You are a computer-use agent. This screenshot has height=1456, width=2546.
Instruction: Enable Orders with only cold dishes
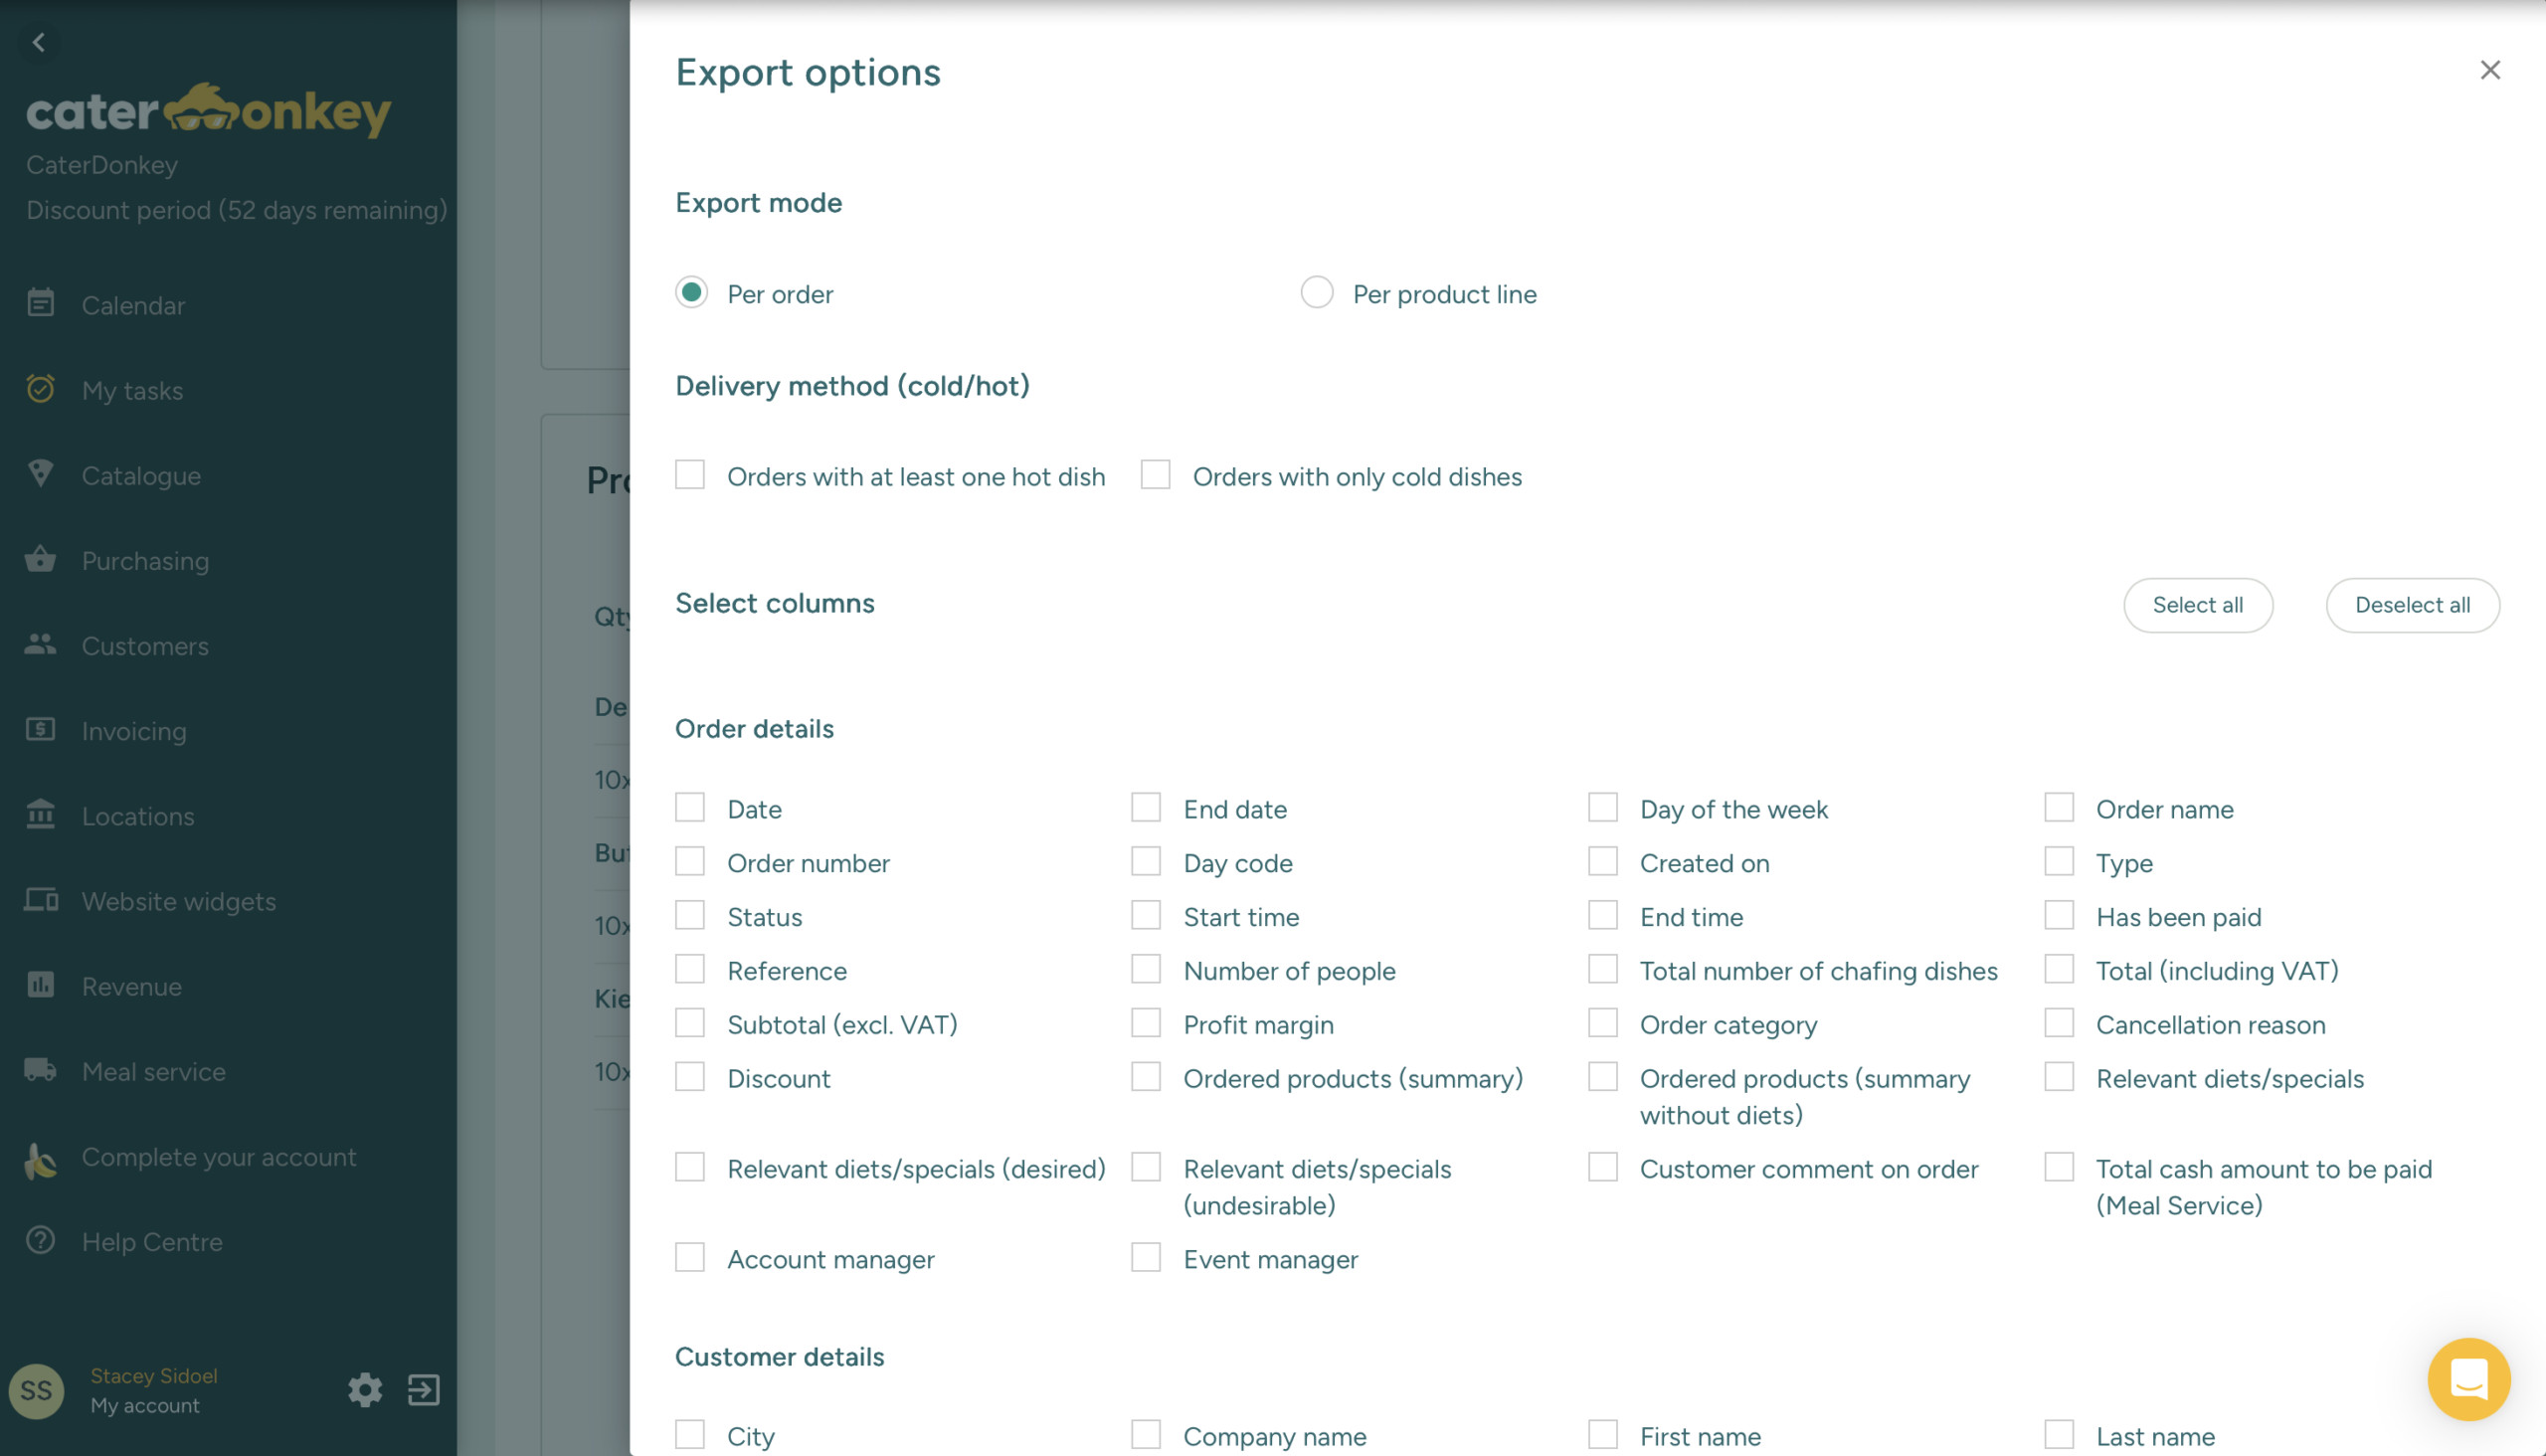[x=1155, y=475]
